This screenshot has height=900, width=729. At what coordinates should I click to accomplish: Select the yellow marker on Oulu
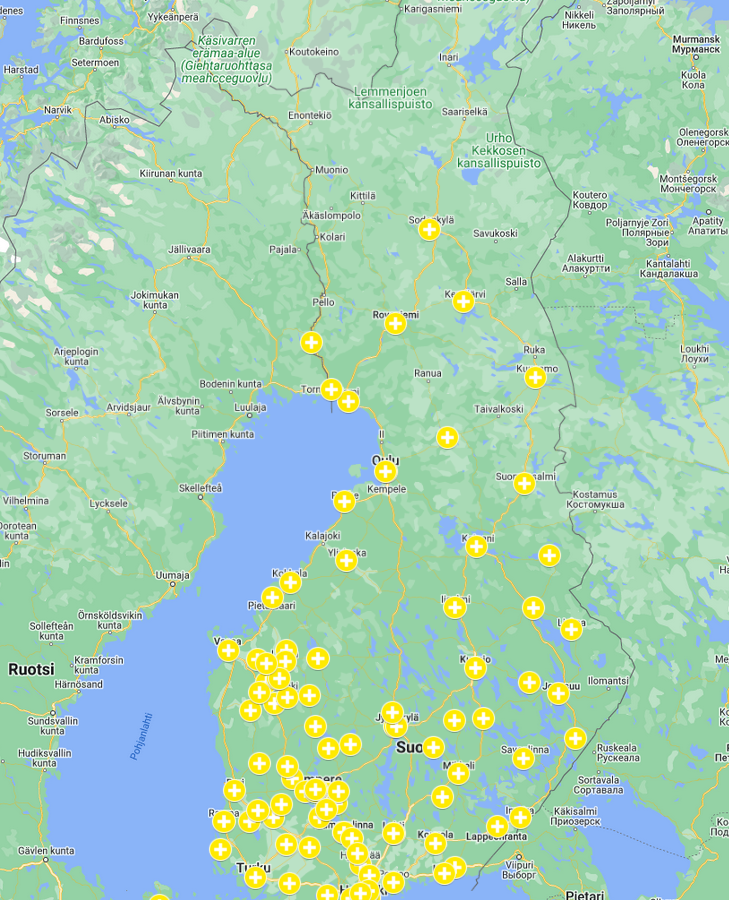(385, 471)
